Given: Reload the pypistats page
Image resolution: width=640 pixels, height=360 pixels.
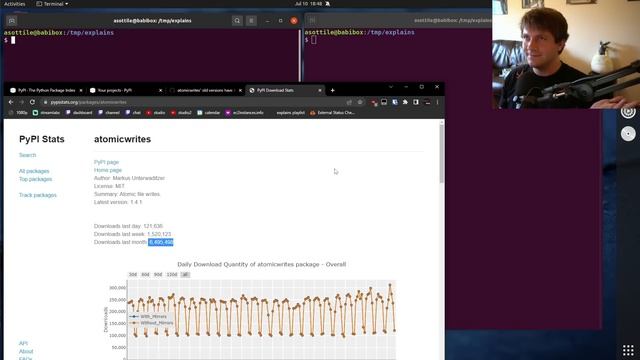Looking at the screenshot, I should [32, 102].
